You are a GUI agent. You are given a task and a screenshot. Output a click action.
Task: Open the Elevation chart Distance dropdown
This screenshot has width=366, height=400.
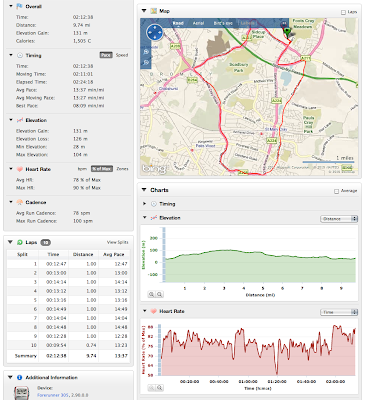click(x=339, y=219)
